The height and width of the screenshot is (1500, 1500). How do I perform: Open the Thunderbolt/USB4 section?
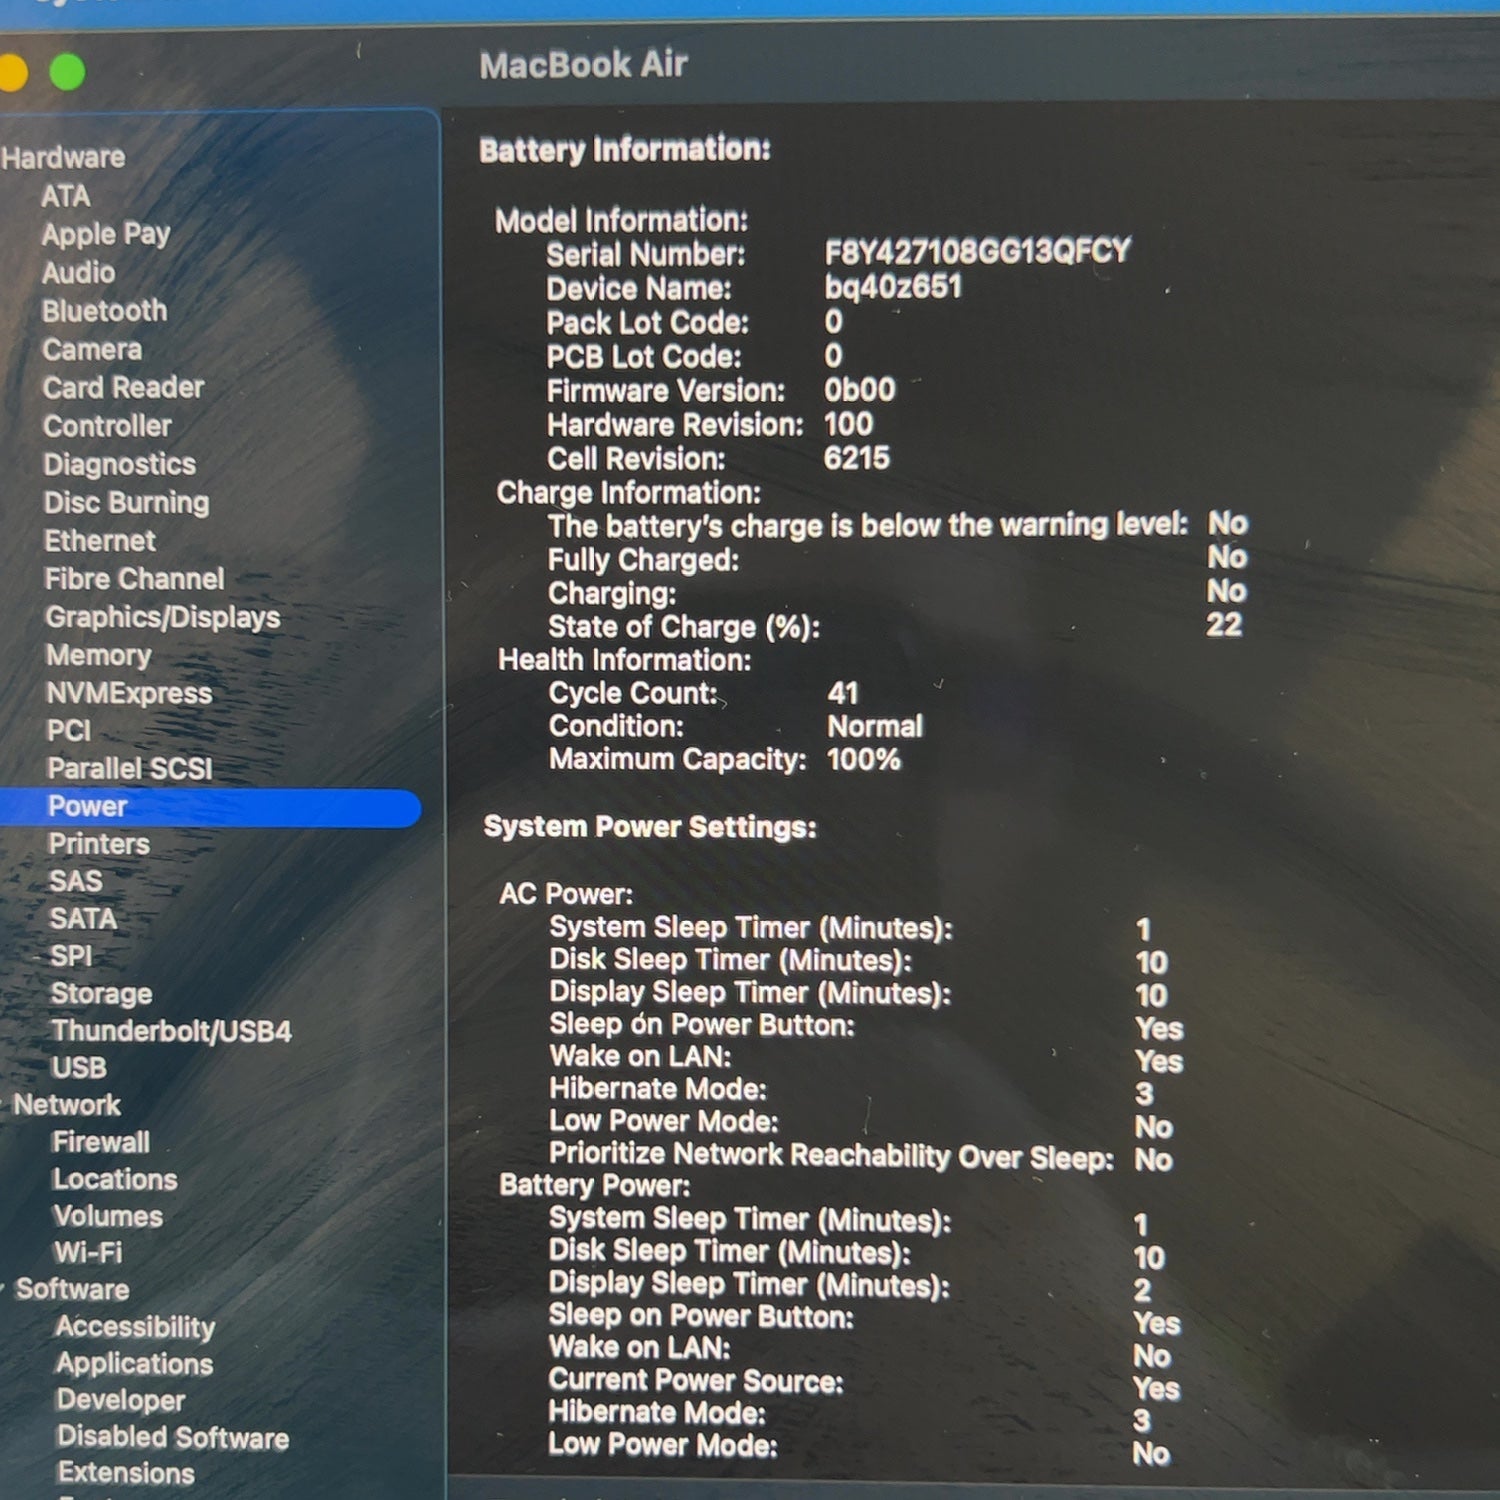click(171, 1031)
